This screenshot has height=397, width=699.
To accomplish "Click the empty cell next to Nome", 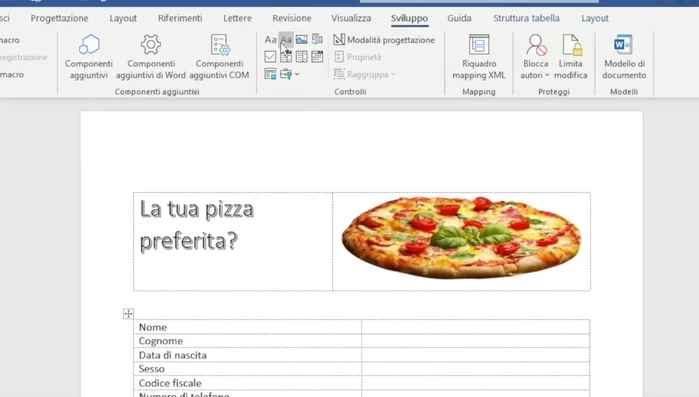I will pos(476,327).
